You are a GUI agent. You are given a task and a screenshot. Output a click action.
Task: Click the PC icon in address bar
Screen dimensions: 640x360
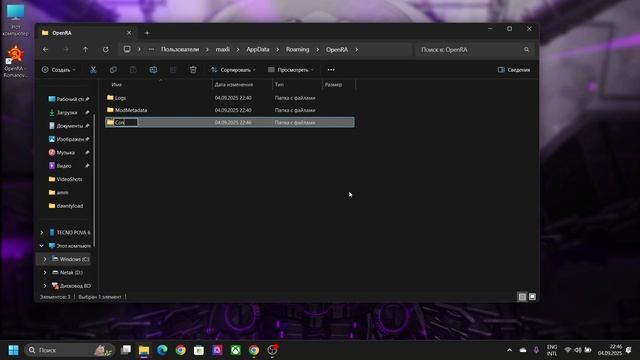click(x=127, y=49)
